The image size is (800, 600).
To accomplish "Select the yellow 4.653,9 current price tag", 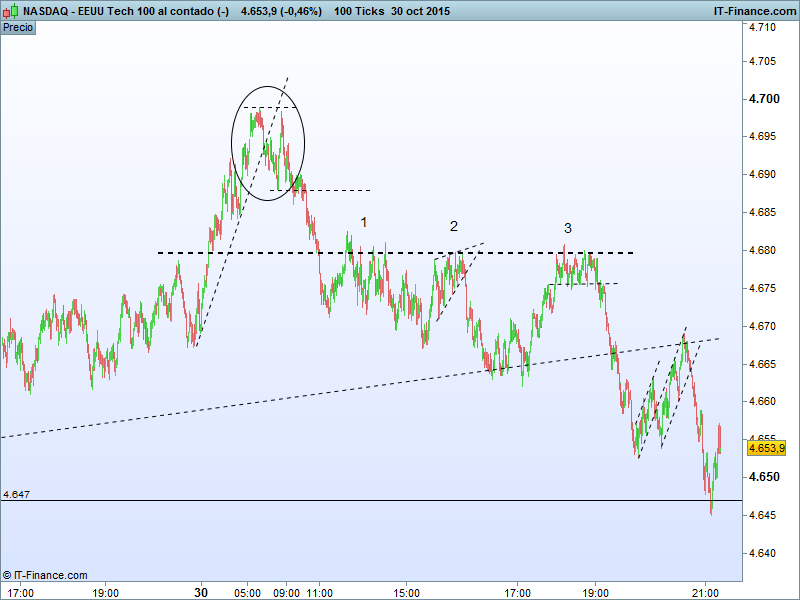I will [766, 448].
